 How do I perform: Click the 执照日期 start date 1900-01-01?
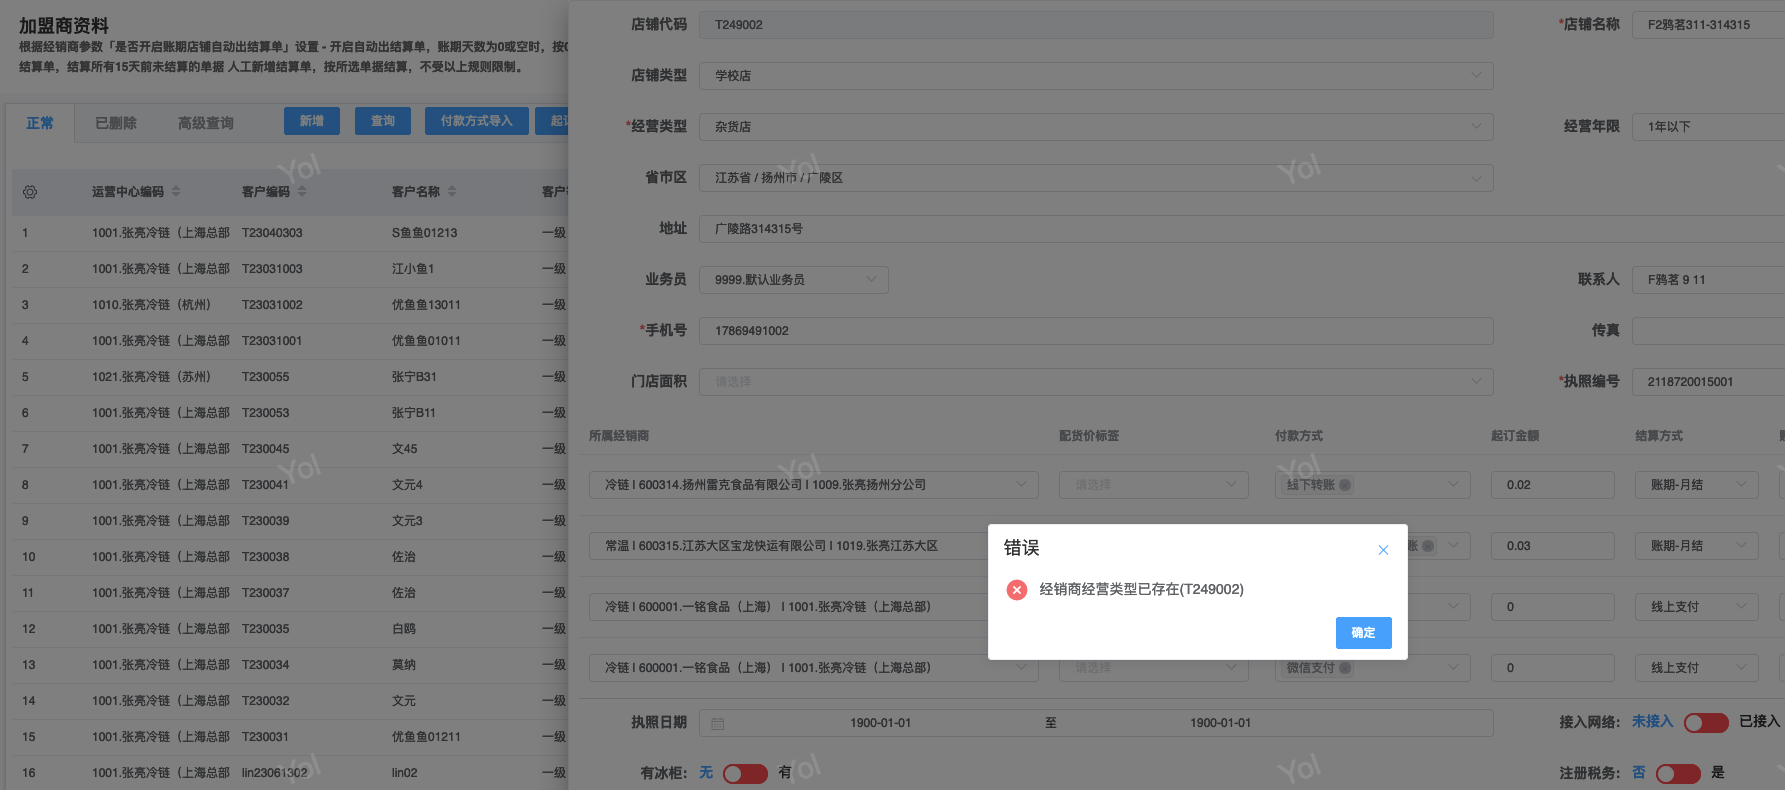click(880, 723)
